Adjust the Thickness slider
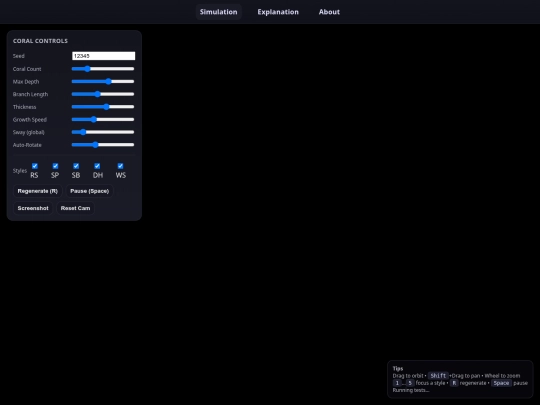 point(103,107)
